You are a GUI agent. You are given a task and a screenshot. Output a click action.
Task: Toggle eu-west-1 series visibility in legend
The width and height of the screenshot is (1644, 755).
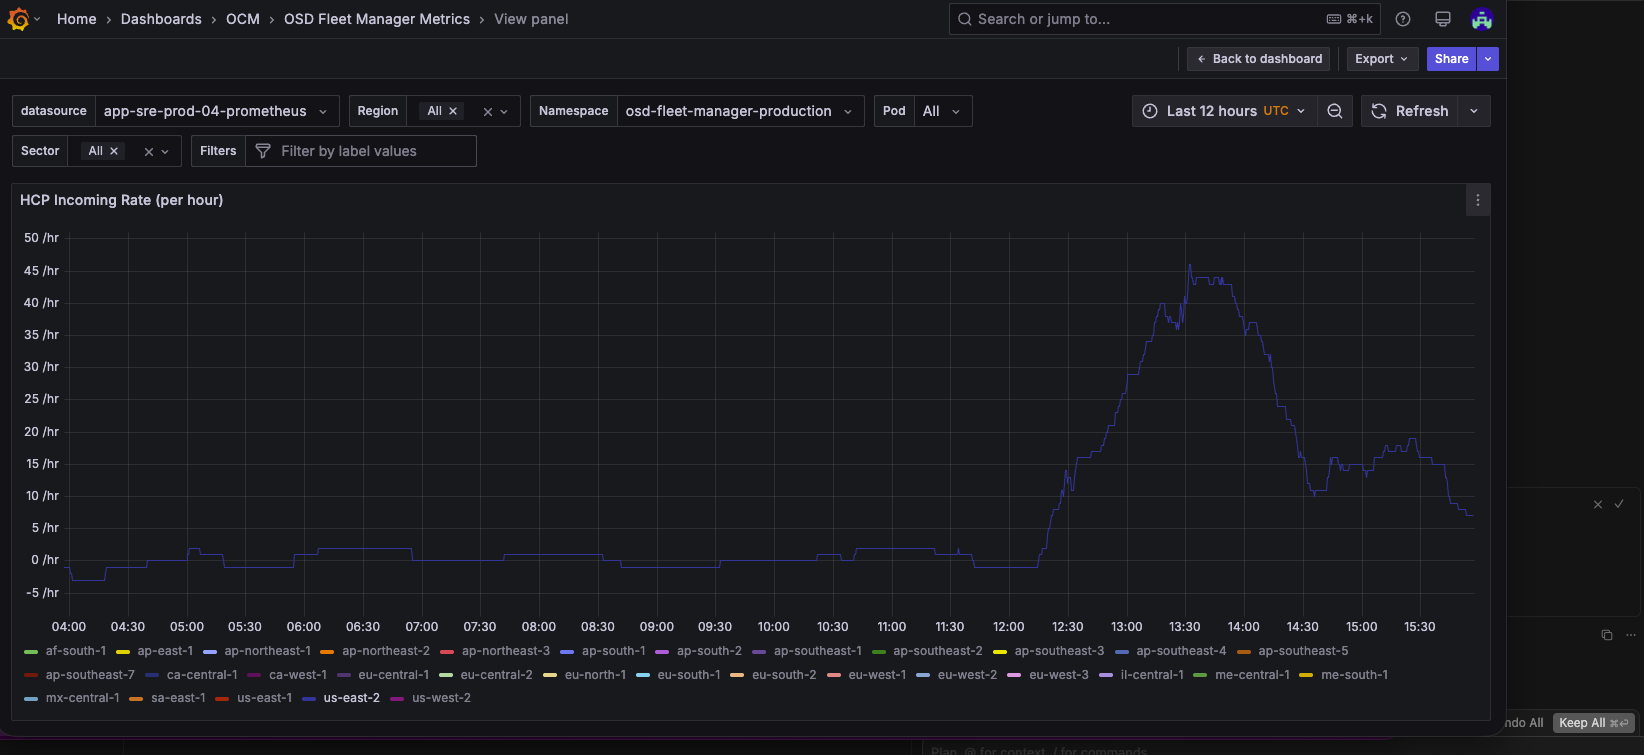click(876, 675)
